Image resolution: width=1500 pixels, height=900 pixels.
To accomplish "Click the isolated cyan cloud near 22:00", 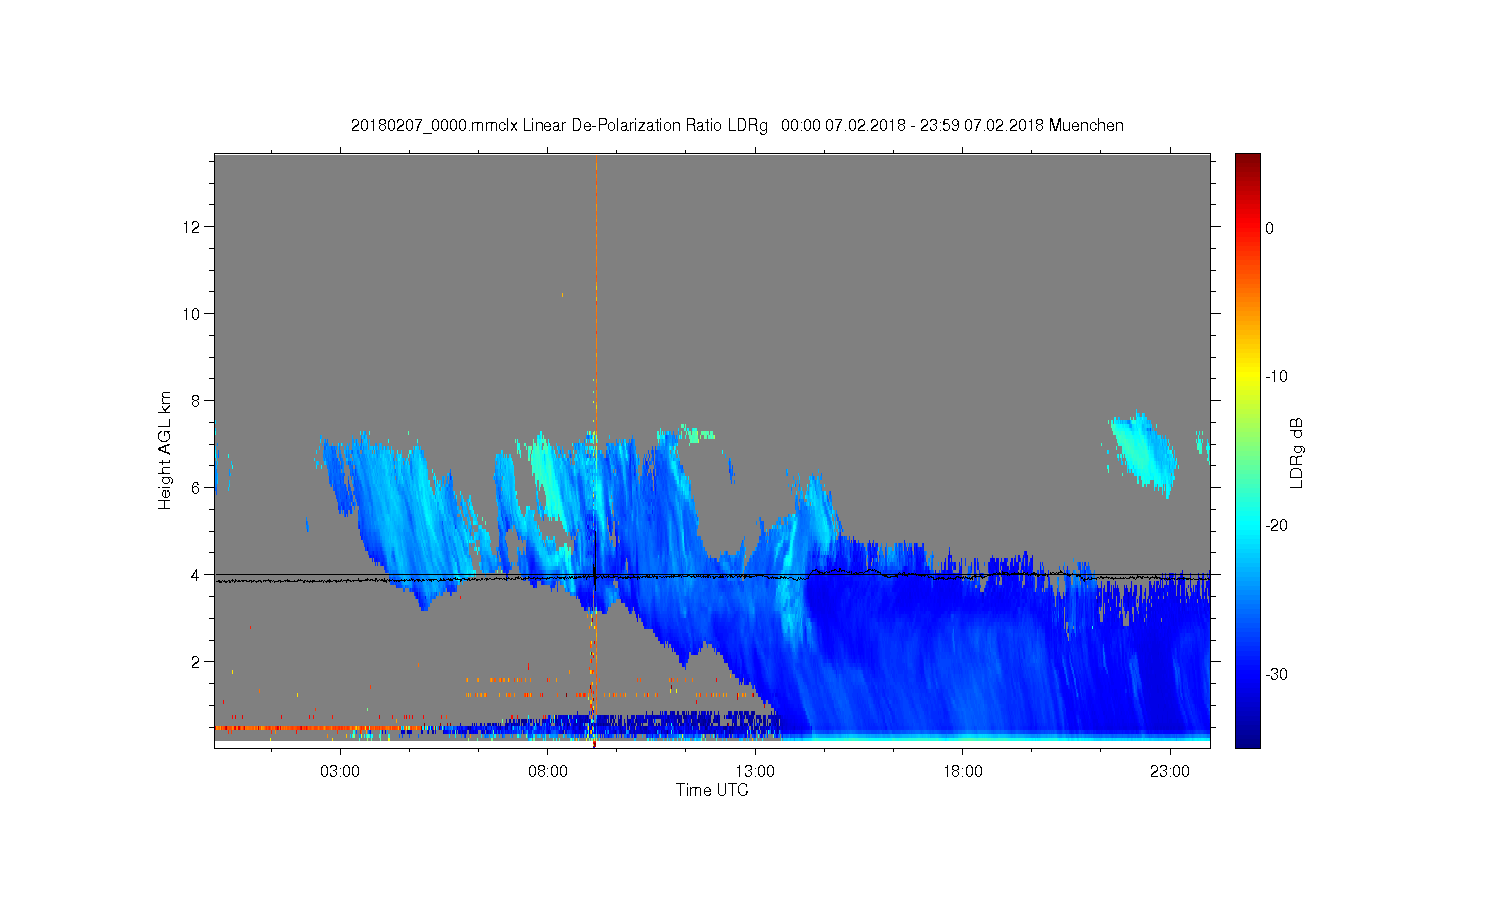I will coord(1145,453).
